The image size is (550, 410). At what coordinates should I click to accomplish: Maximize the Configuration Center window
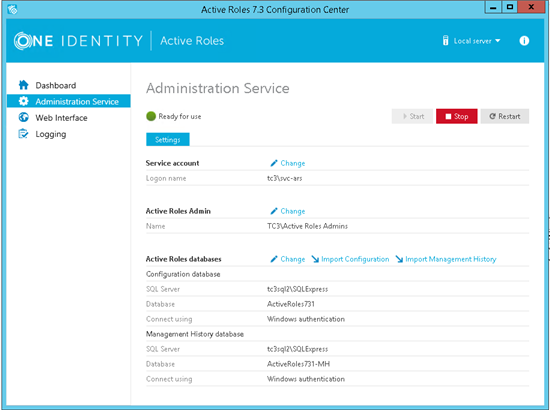coord(509,7)
